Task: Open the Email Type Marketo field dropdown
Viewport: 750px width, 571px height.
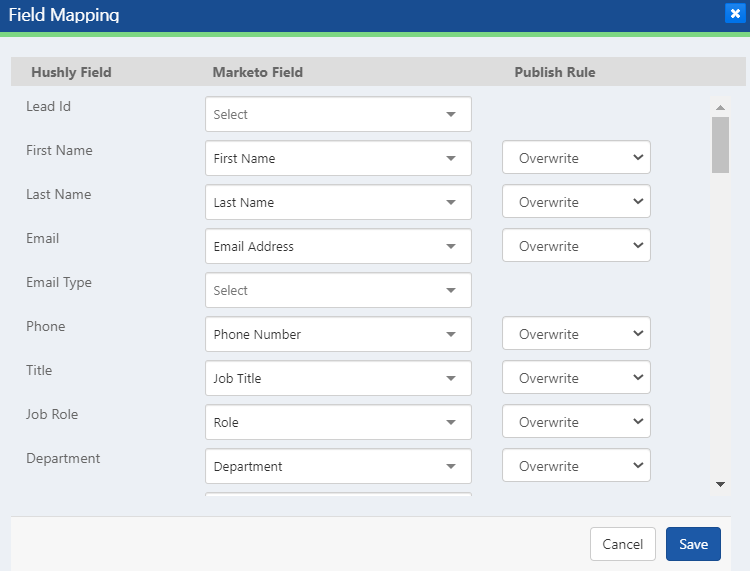Action: [x=338, y=290]
